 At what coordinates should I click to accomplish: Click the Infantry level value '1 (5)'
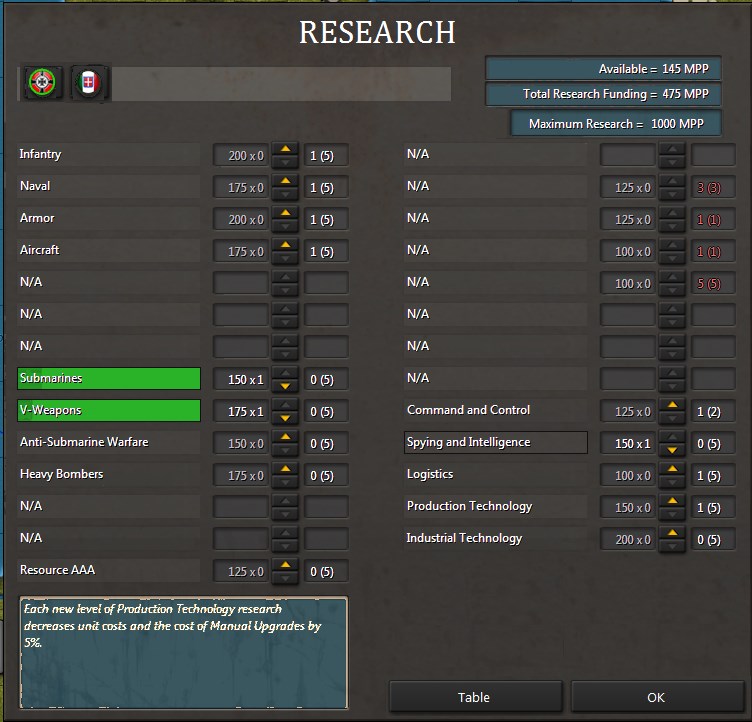pyautogui.click(x=326, y=155)
